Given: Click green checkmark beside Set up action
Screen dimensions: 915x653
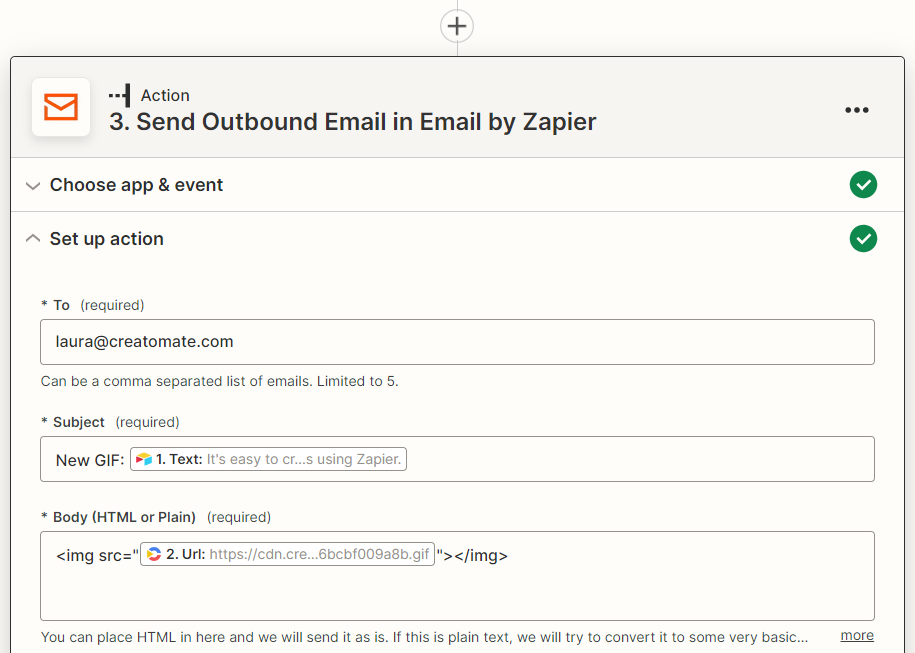Looking at the screenshot, I should pyautogui.click(x=863, y=239).
